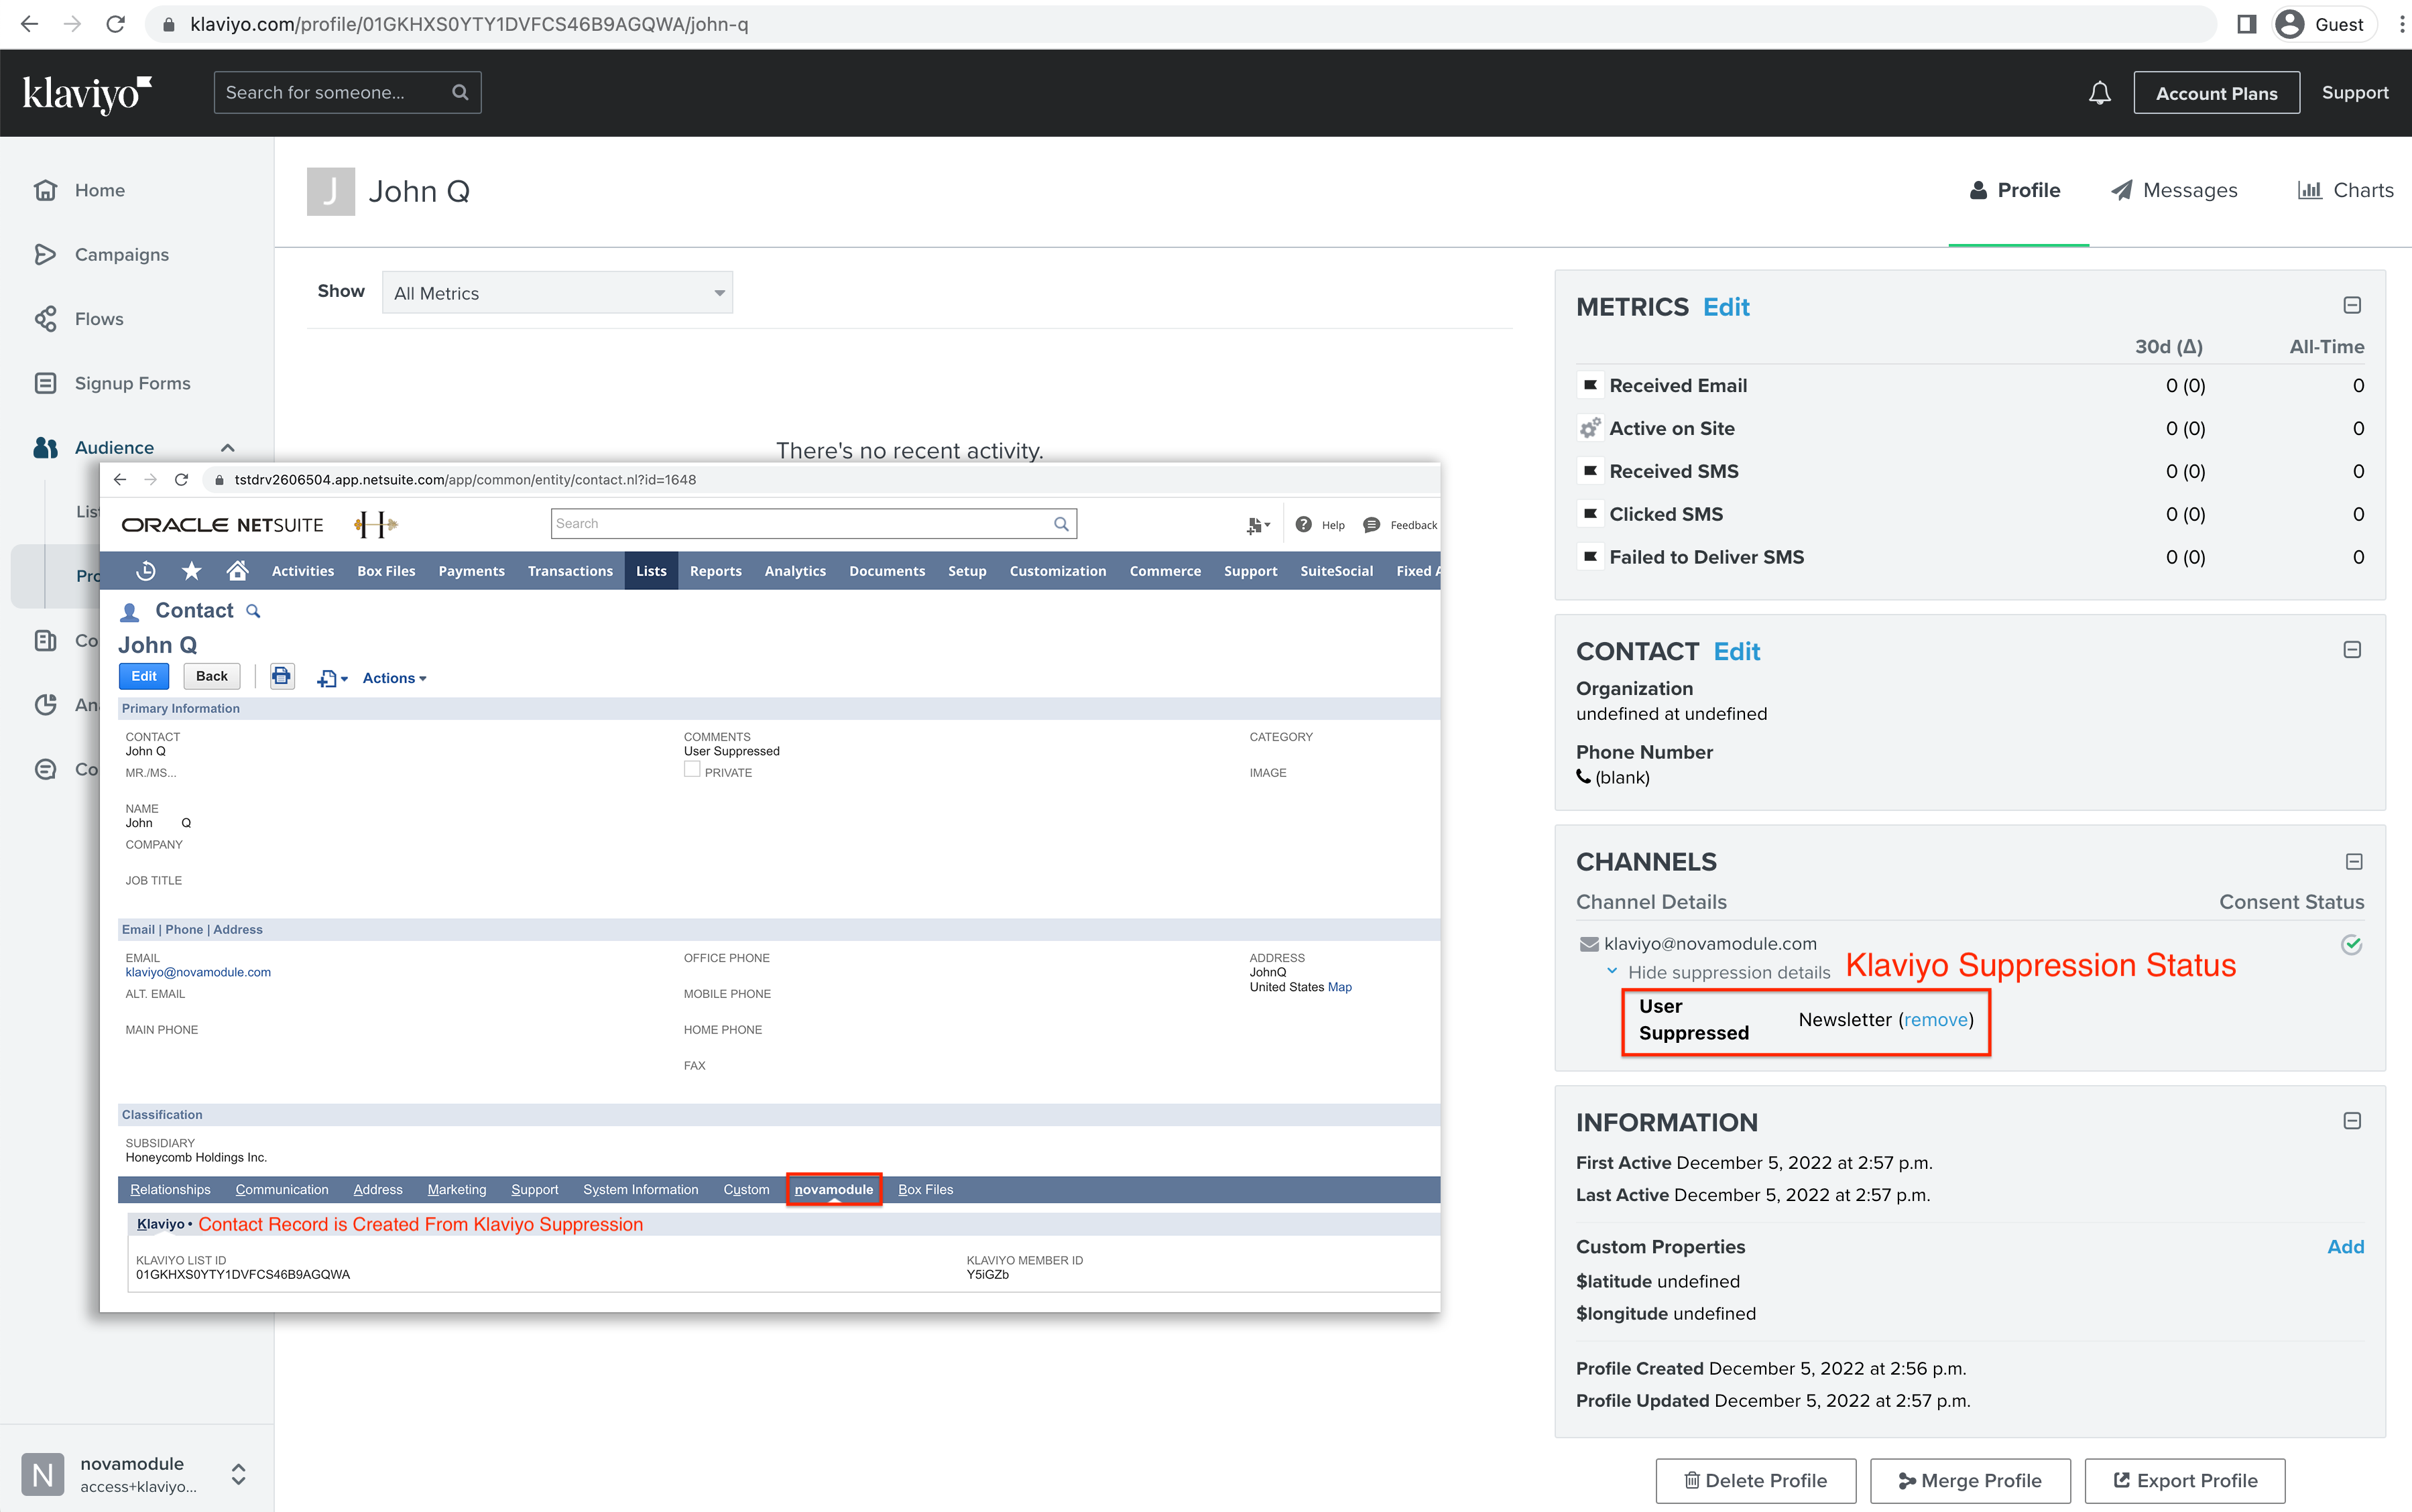Click Edit link beside METRICS
Image resolution: width=2412 pixels, height=1512 pixels.
(x=1726, y=307)
